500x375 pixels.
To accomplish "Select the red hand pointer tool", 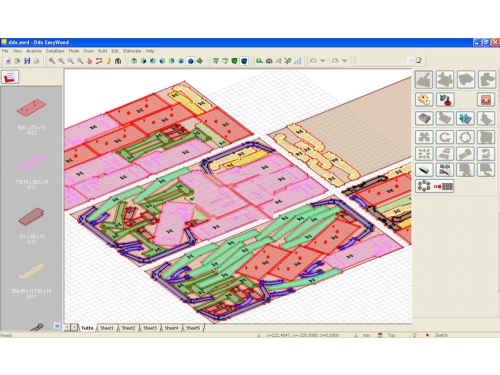I will (x=89, y=61).
